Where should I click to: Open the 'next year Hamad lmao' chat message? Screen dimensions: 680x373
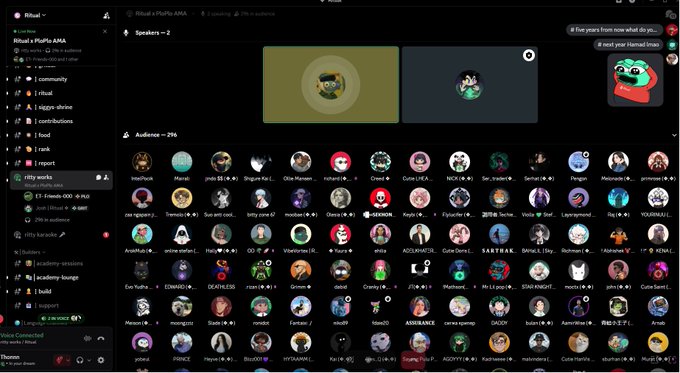coord(628,44)
